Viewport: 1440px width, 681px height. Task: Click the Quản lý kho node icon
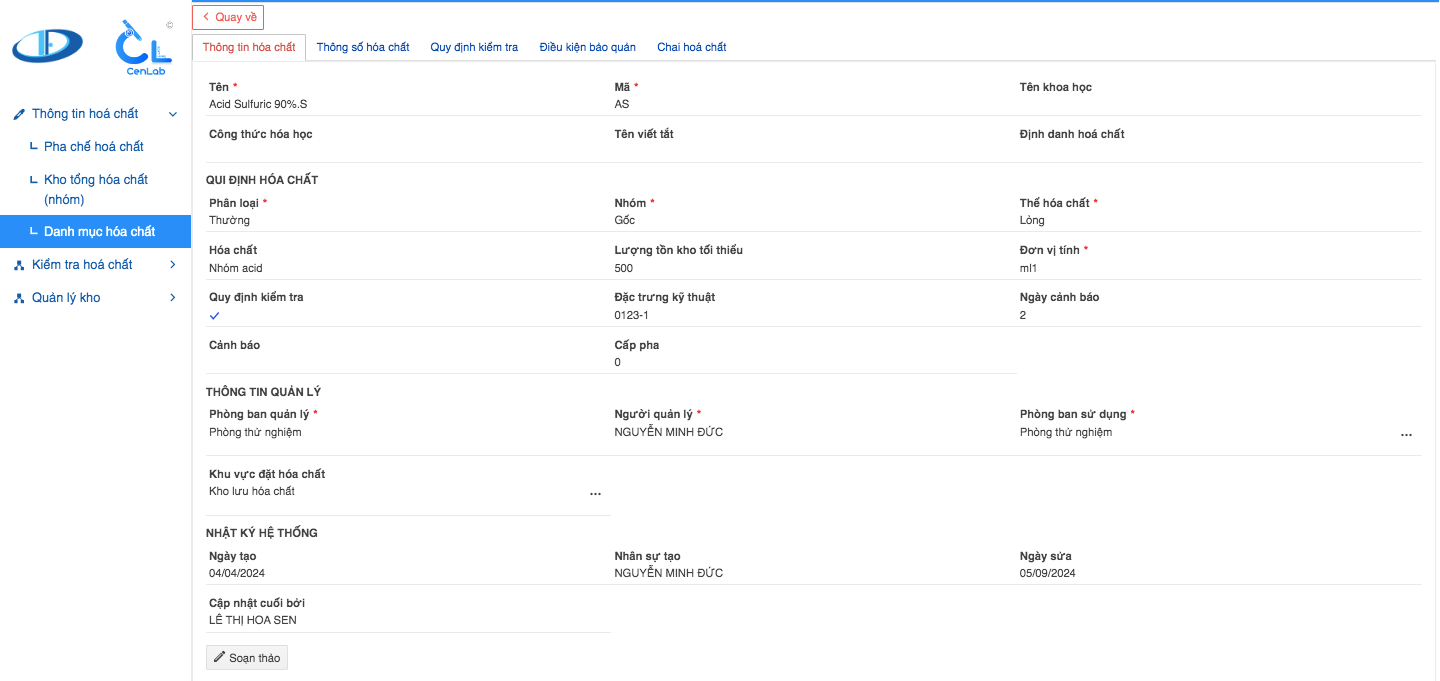click(19, 298)
